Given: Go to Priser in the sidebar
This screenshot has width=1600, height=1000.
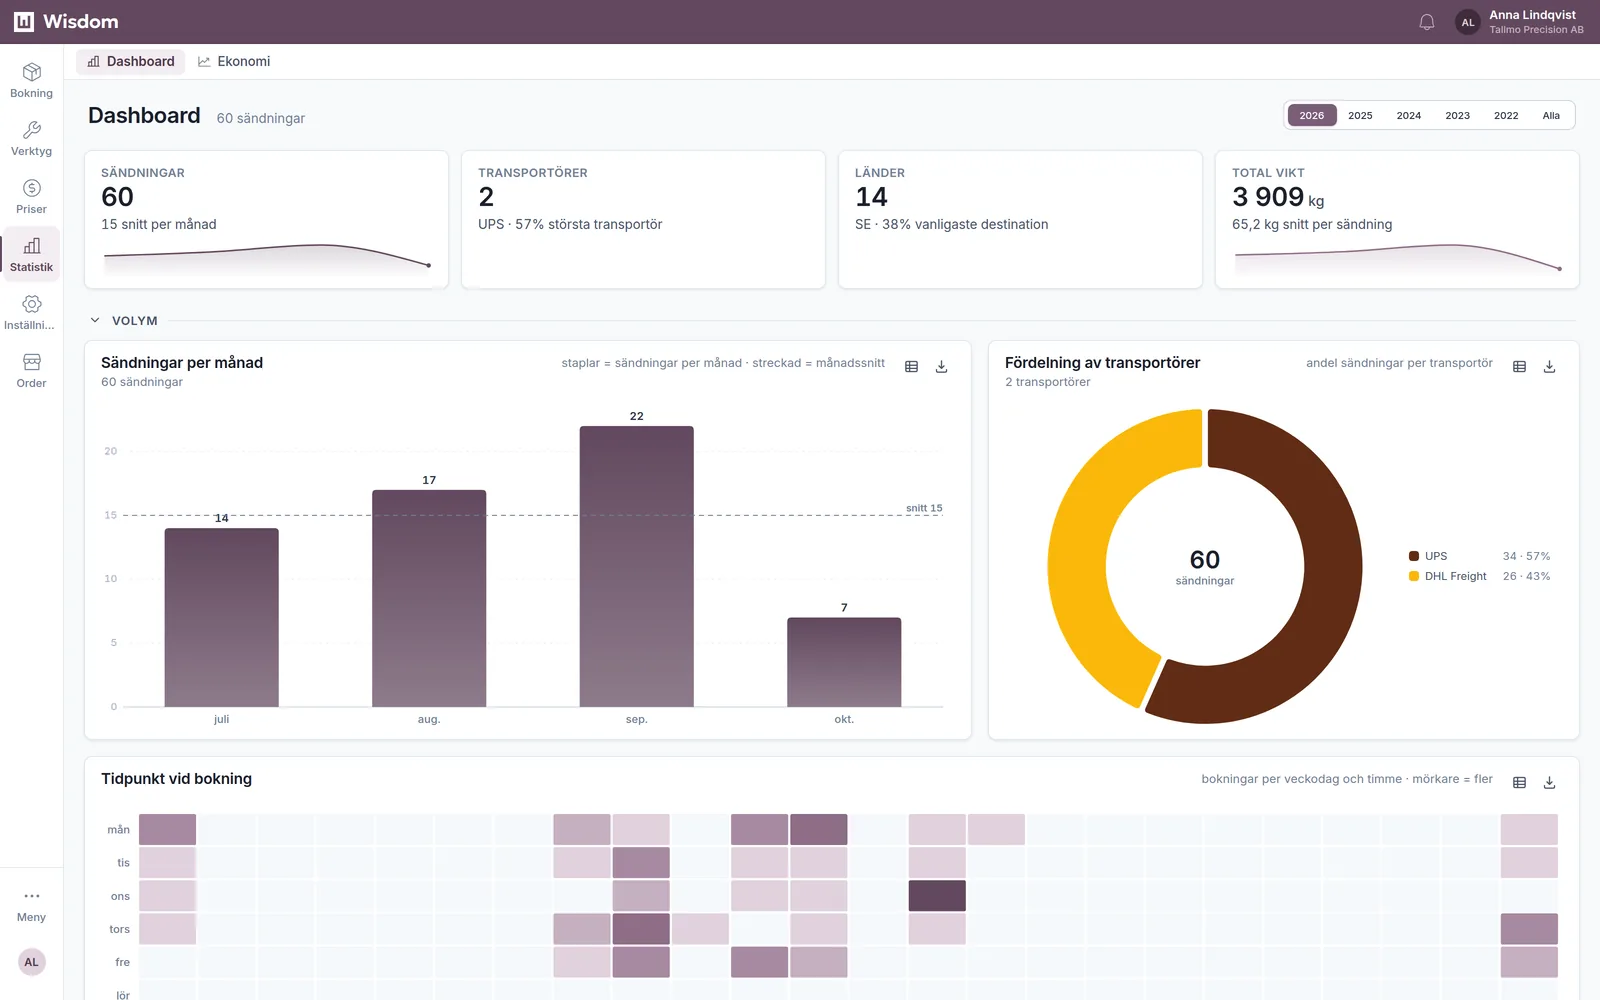Looking at the screenshot, I should point(31,197).
